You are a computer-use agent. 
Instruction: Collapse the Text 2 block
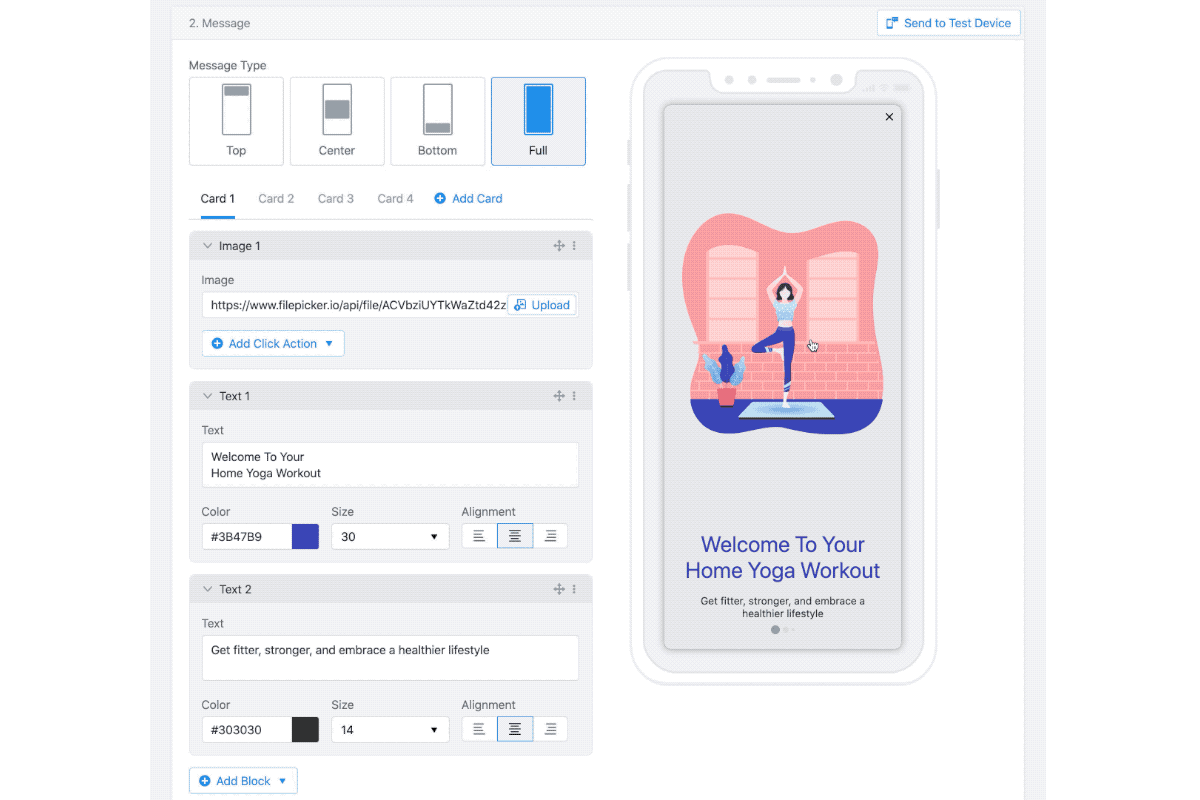(208, 589)
